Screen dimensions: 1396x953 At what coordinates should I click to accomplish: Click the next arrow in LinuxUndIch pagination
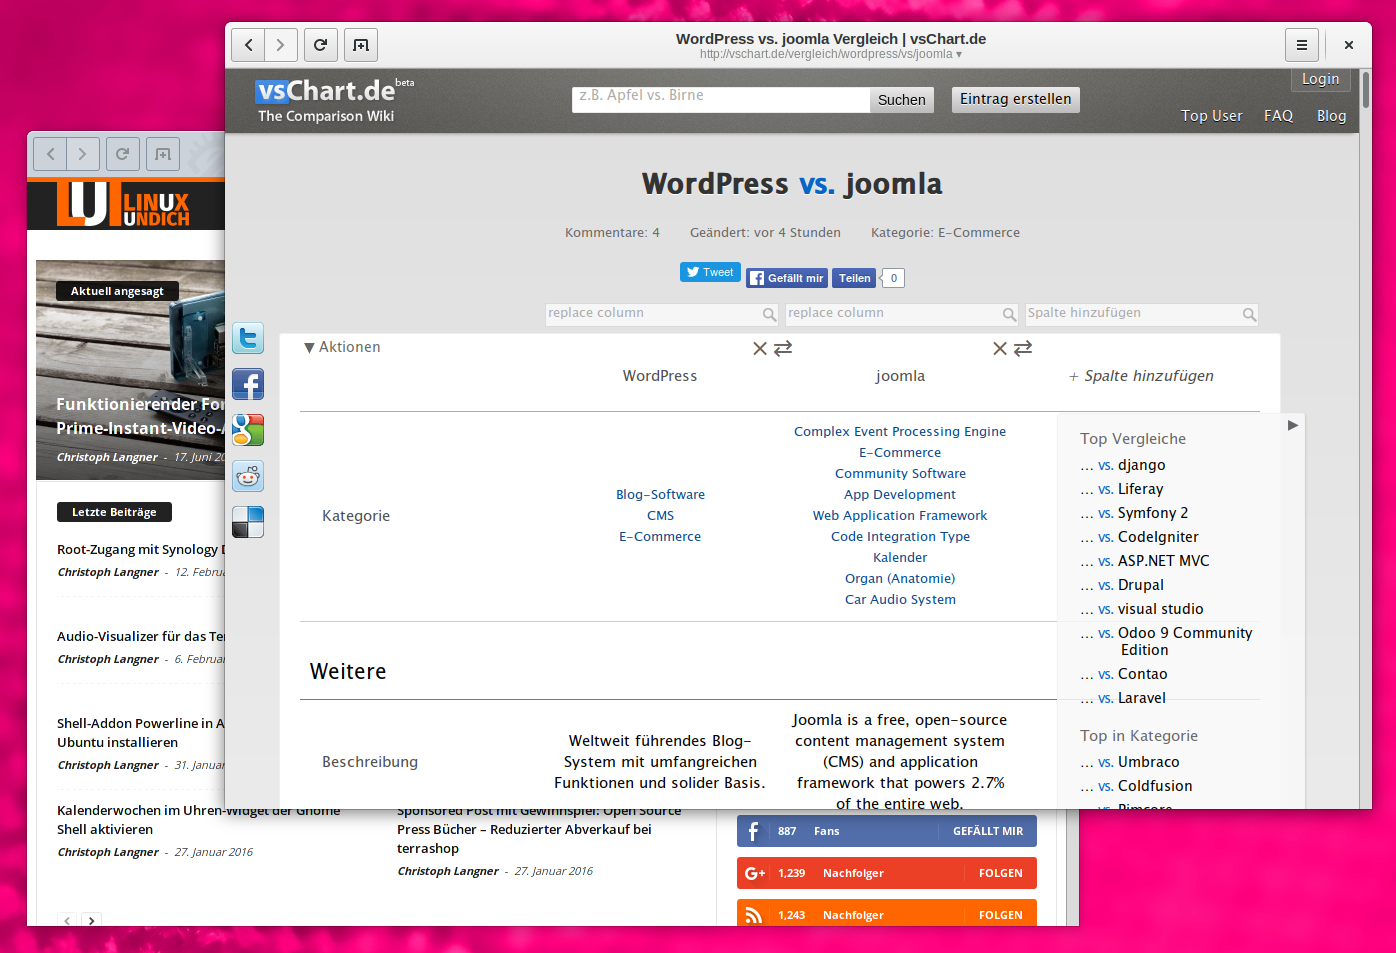pyautogui.click(x=91, y=920)
